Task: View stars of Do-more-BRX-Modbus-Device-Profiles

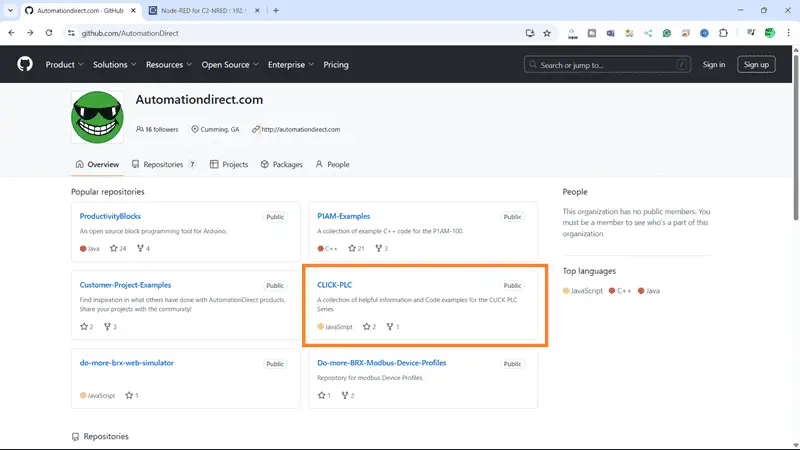Action: (x=324, y=395)
